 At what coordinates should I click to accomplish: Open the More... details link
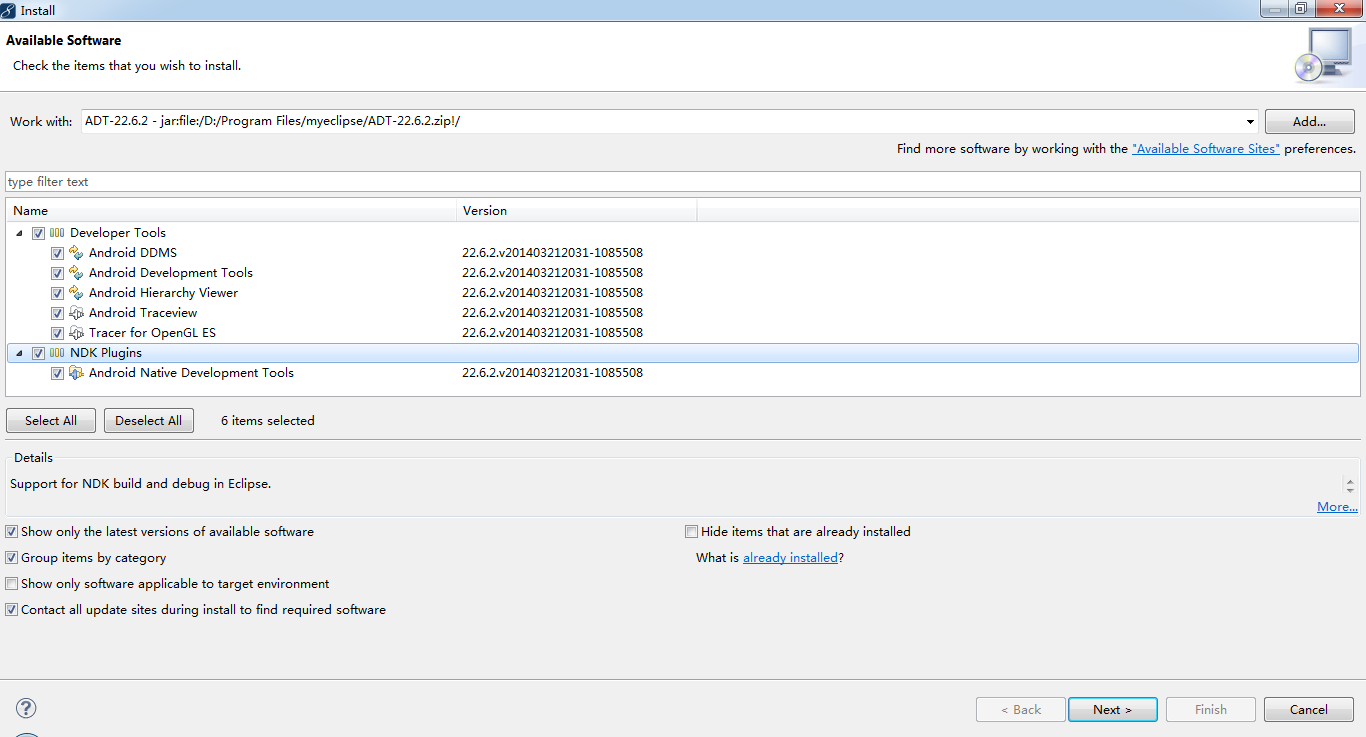[x=1337, y=507]
